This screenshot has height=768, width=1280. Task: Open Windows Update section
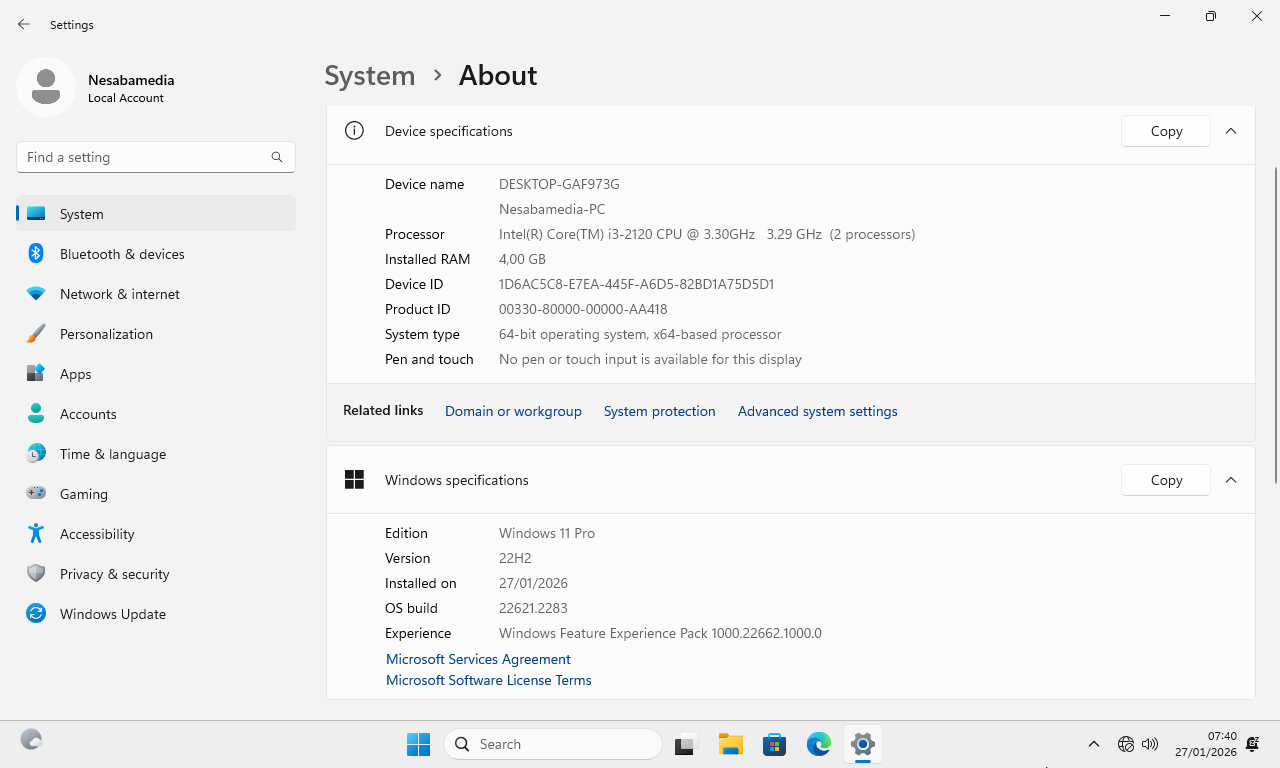[x=112, y=614]
